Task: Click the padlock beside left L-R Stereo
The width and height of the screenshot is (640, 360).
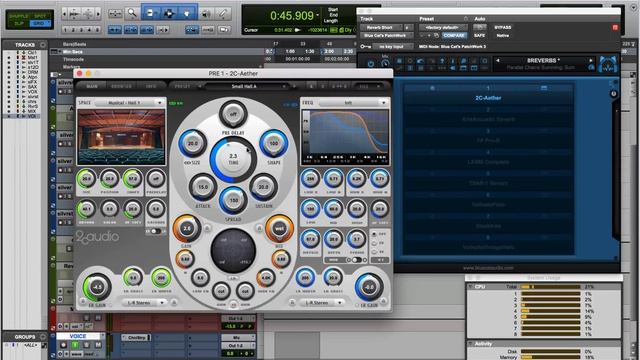Action: [173, 303]
